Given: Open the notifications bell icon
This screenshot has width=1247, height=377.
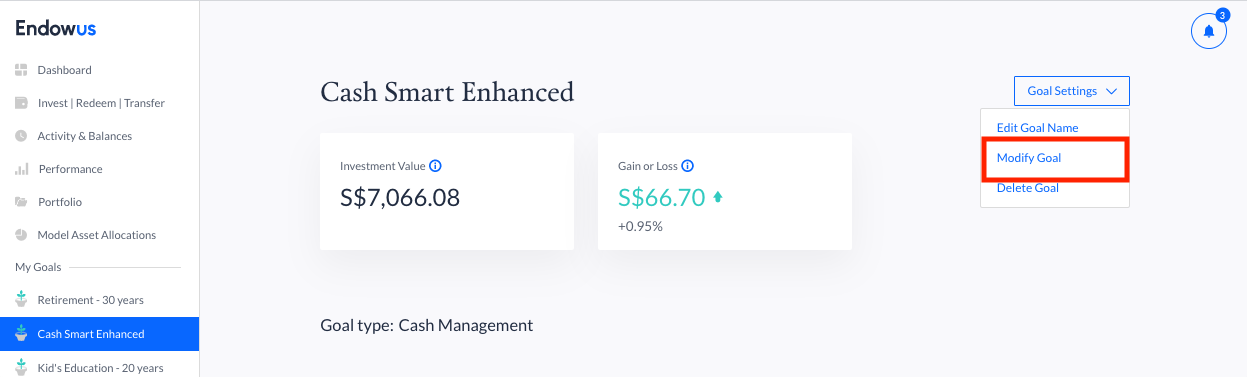Looking at the screenshot, I should coord(1208,31).
